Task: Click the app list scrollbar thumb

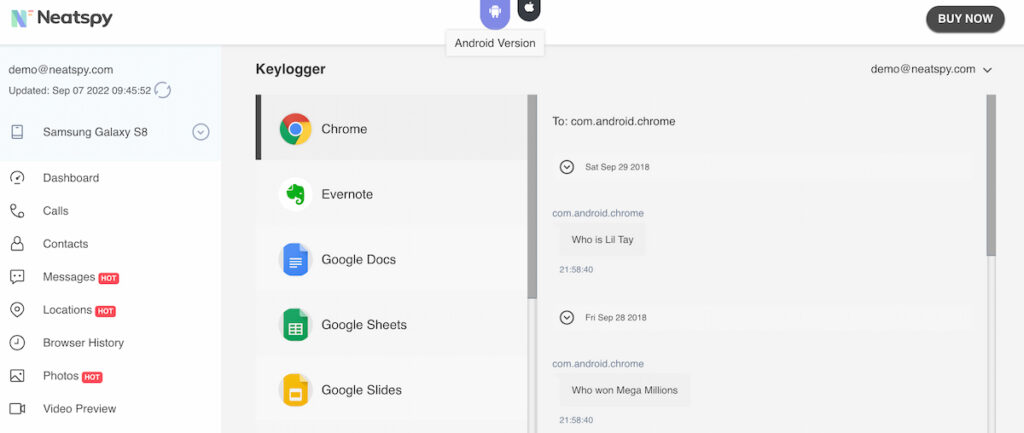Action: click(532, 197)
